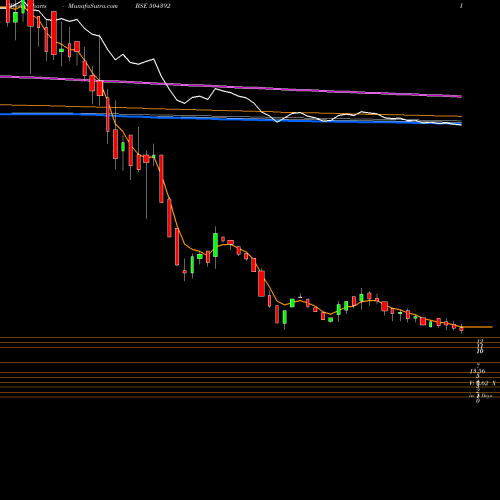The height and width of the screenshot is (500, 500).
Task: Click the price axis label 10
Action: 480,351
